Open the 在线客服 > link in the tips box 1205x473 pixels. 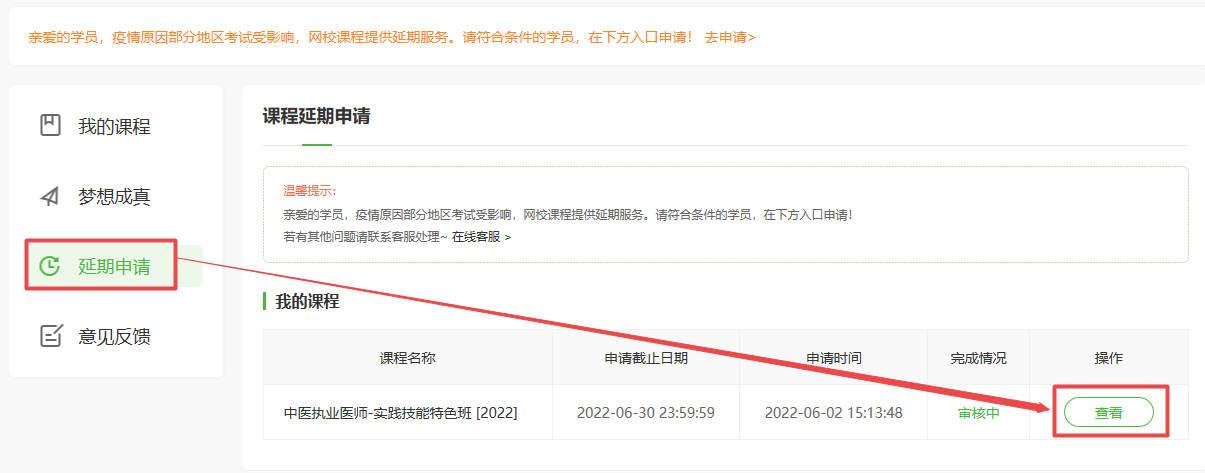point(481,237)
